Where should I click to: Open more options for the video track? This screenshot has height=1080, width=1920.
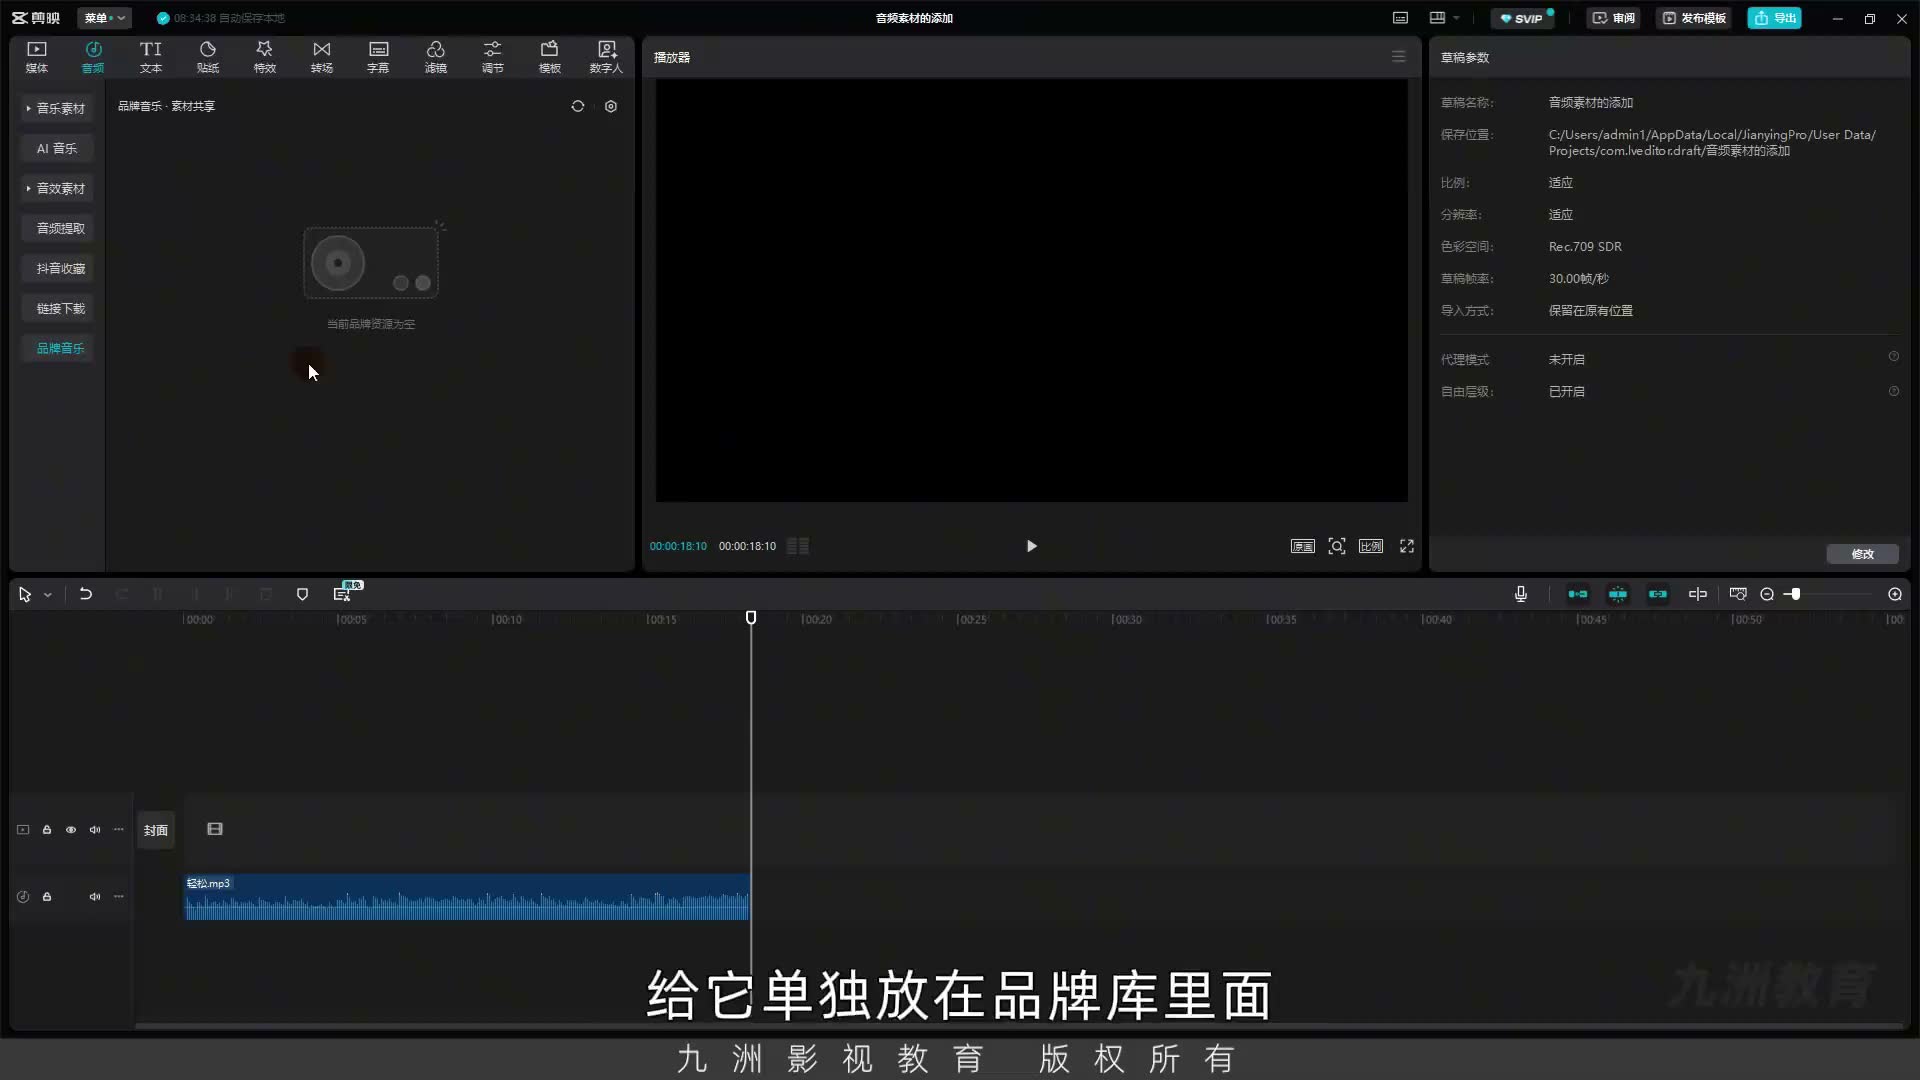click(119, 830)
